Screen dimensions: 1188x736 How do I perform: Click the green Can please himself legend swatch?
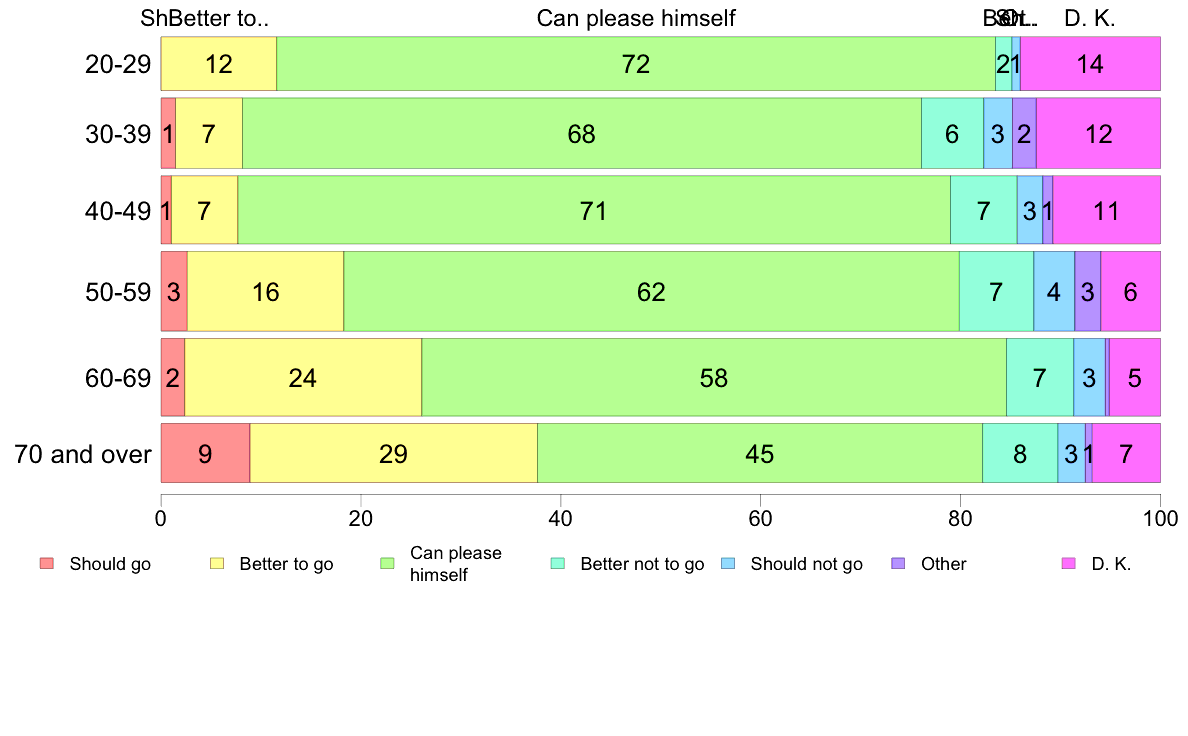[387, 563]
